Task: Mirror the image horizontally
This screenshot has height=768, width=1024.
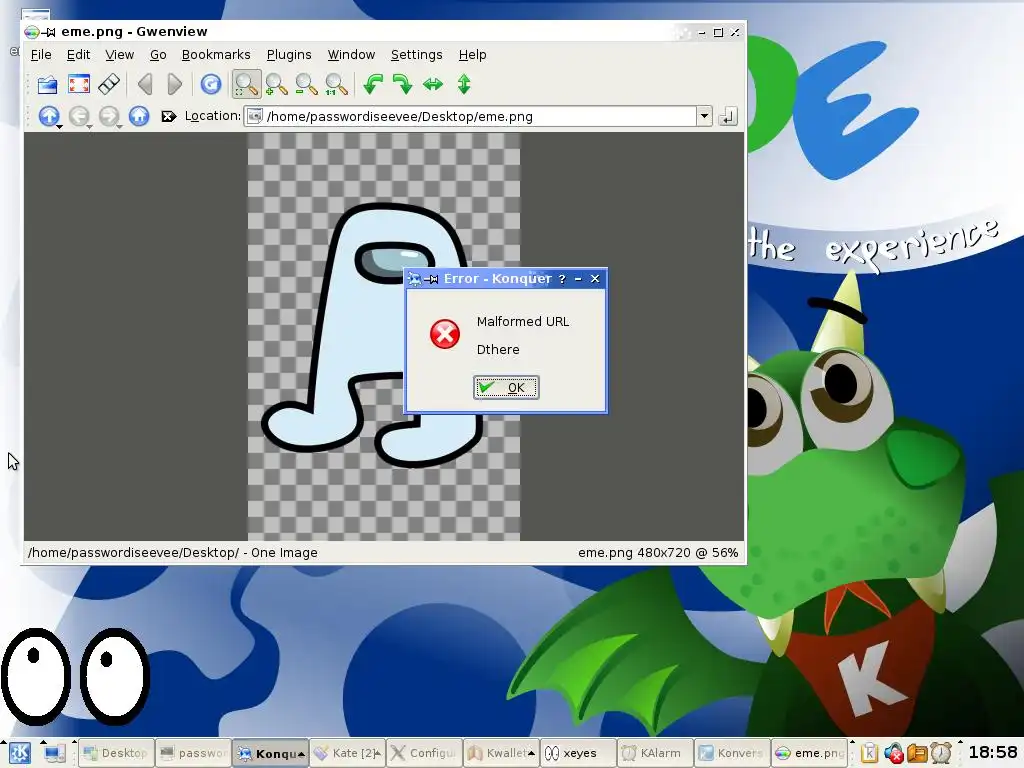Action: (433, 84)
